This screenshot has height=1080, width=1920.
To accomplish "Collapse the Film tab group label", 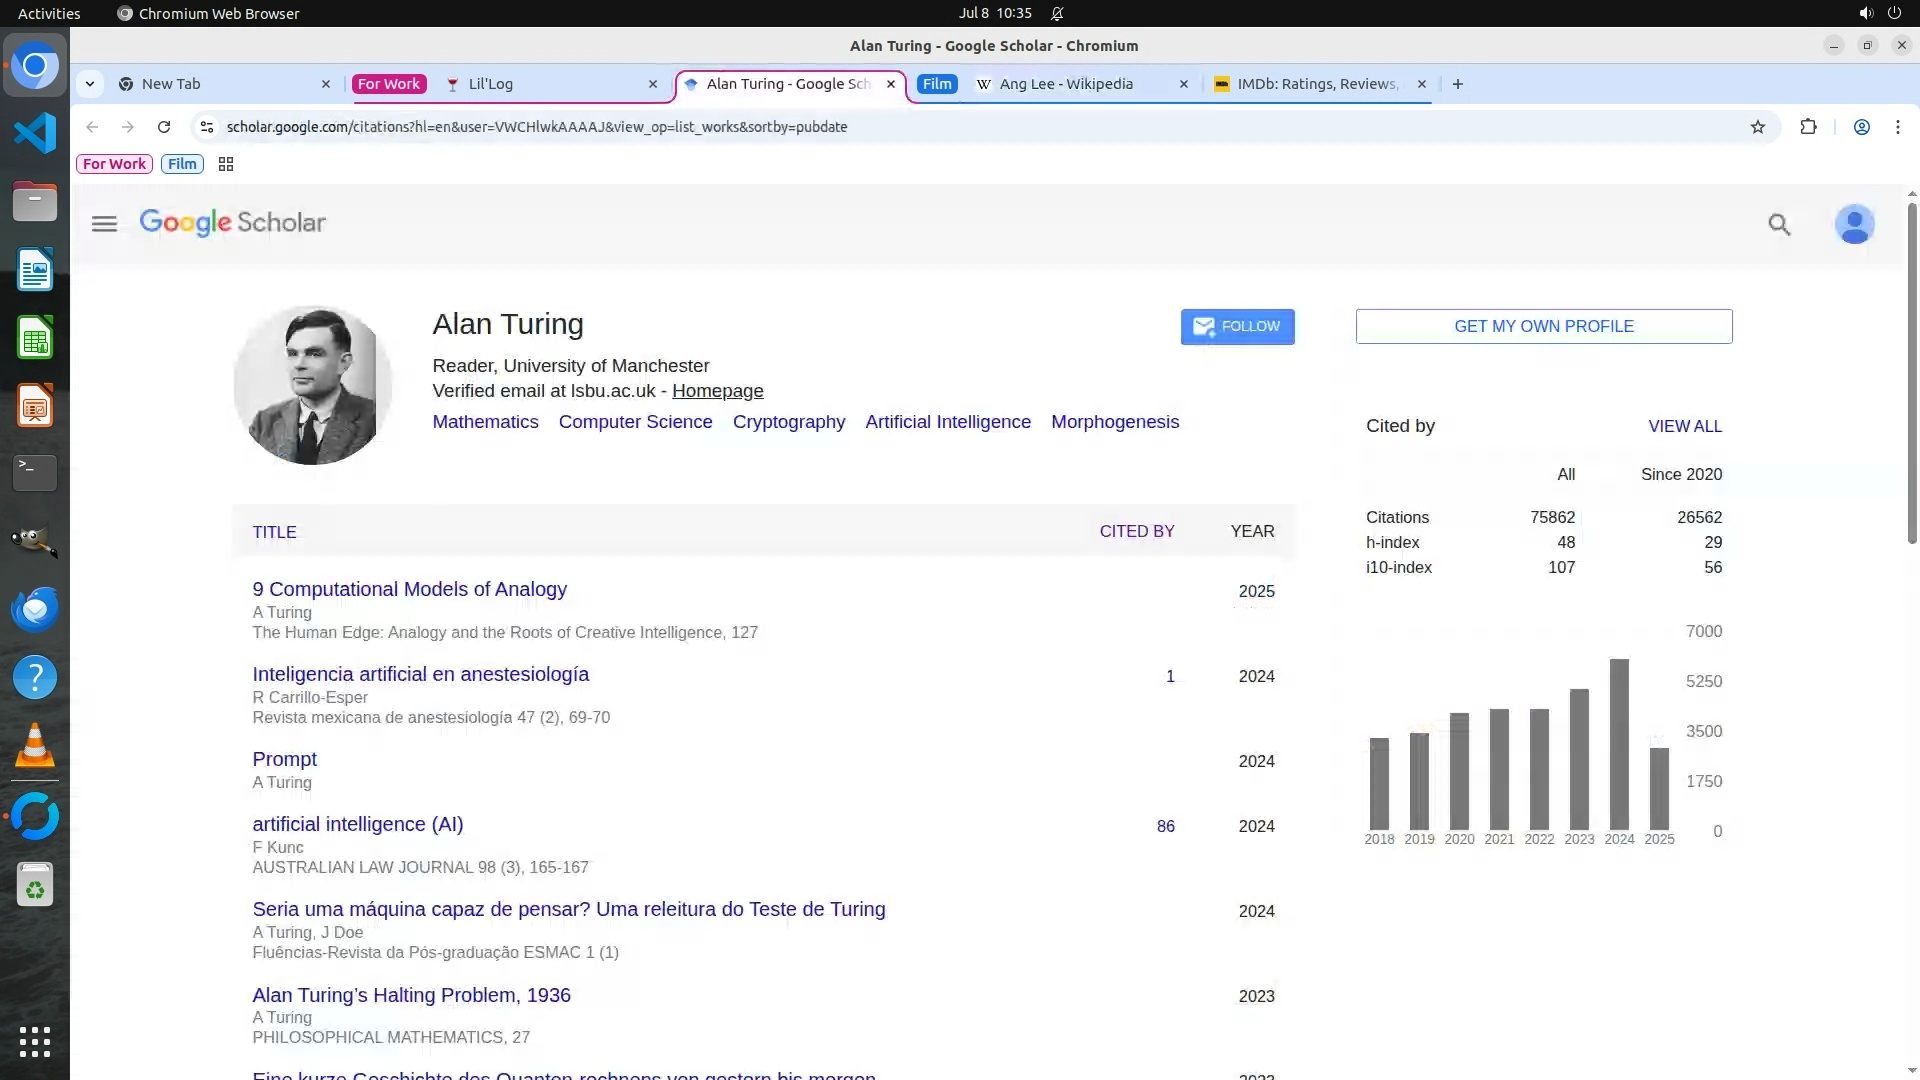I will pyautogui.click(x=937, y=84).
